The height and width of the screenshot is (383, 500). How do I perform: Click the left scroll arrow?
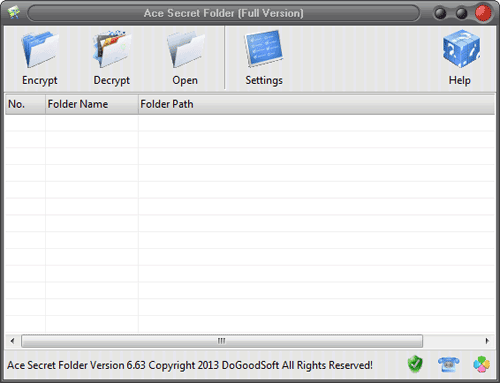tap(12, 341)
